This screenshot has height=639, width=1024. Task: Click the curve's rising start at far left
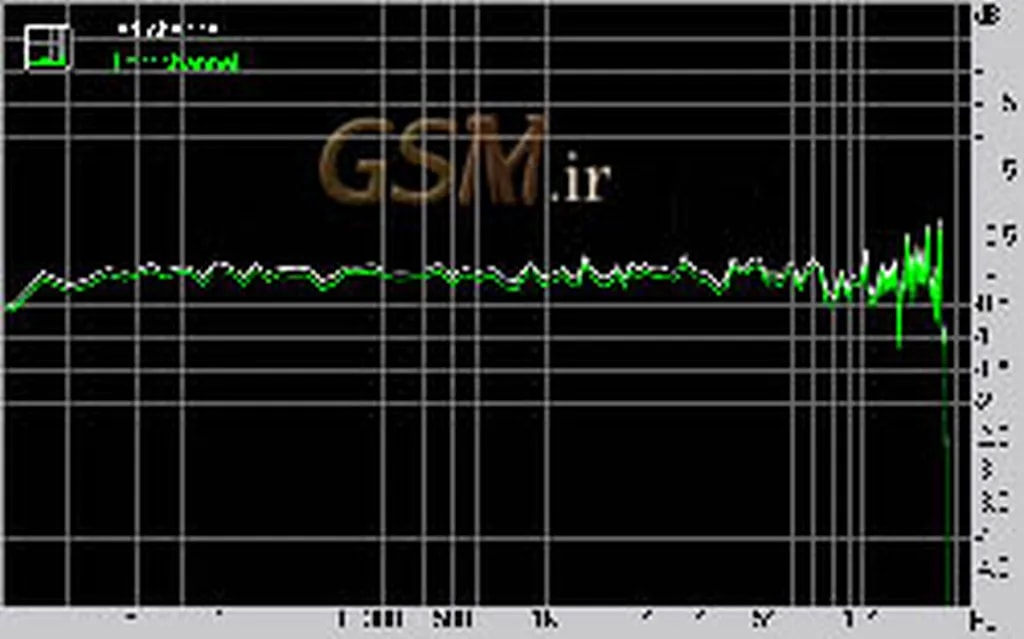22,294
